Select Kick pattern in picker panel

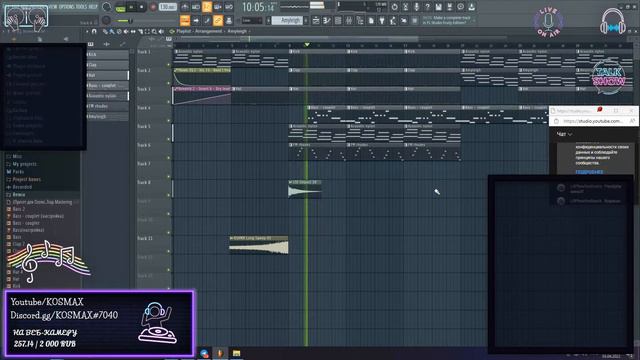107,55
